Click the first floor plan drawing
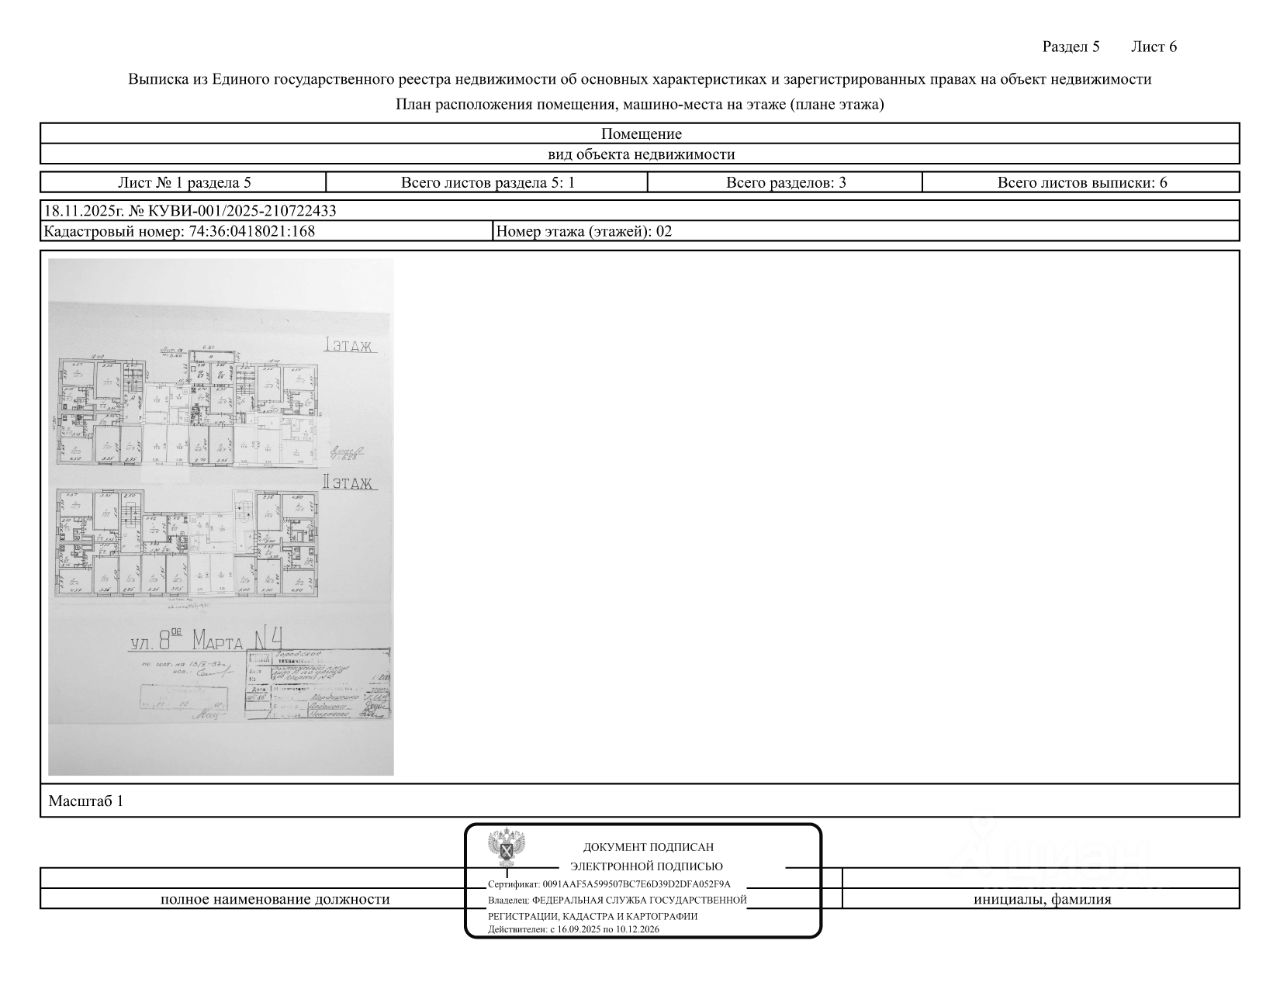Viewport: 1280px width, 989px height. [190, 409]
